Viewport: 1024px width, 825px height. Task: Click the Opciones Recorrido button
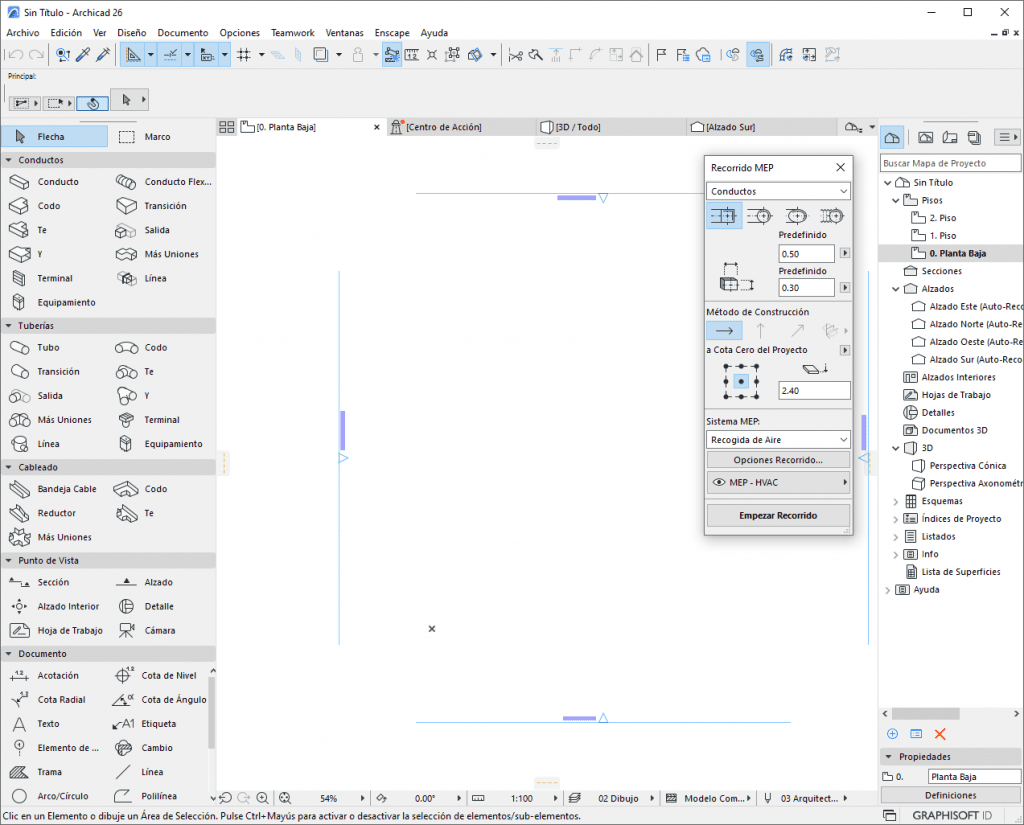click(778, 460)
